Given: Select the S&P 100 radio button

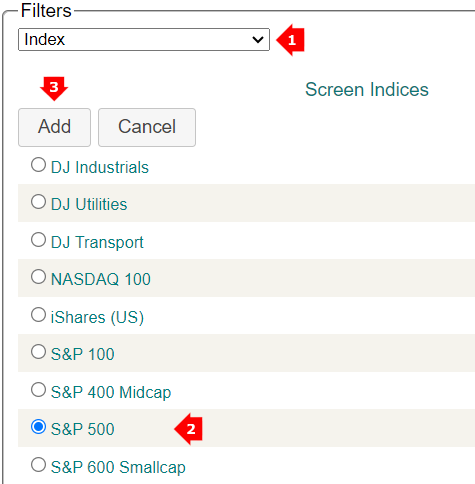Looking at the screenshot, I should click(x=38, y=352).
